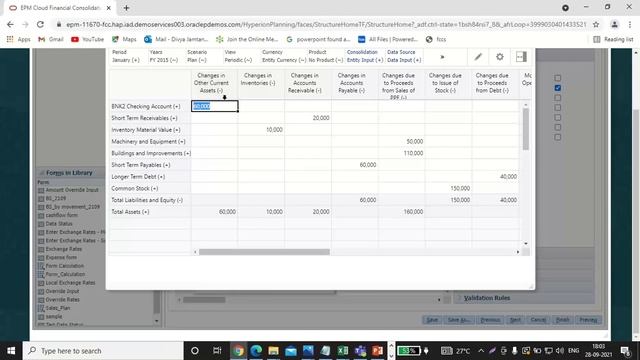This screenshot has width=640, height=360.
Task: Change the View Periodic selector
Action: [238, 56]
